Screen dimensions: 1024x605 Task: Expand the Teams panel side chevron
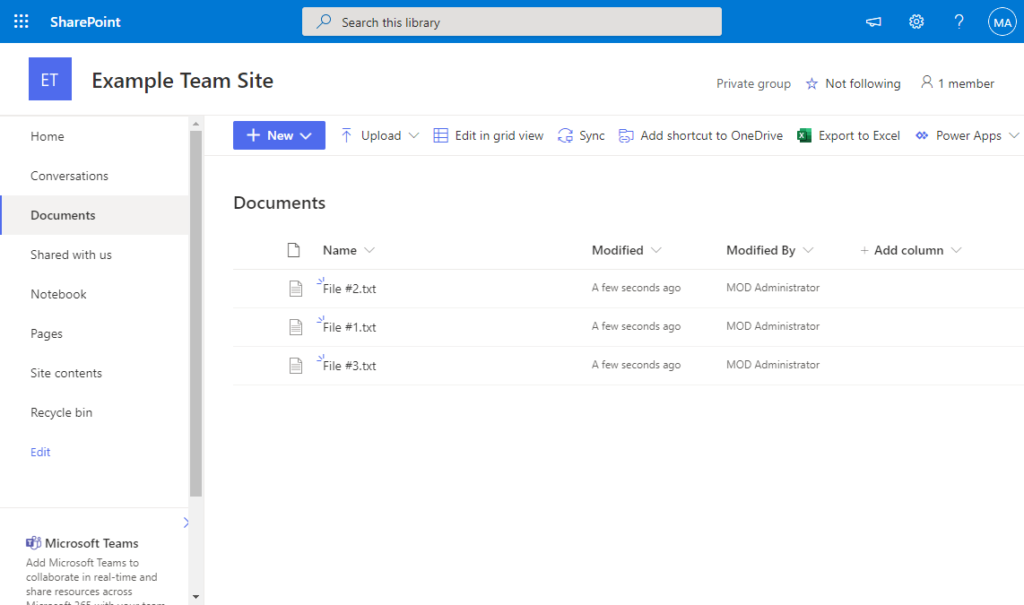[x=185, y=523]
